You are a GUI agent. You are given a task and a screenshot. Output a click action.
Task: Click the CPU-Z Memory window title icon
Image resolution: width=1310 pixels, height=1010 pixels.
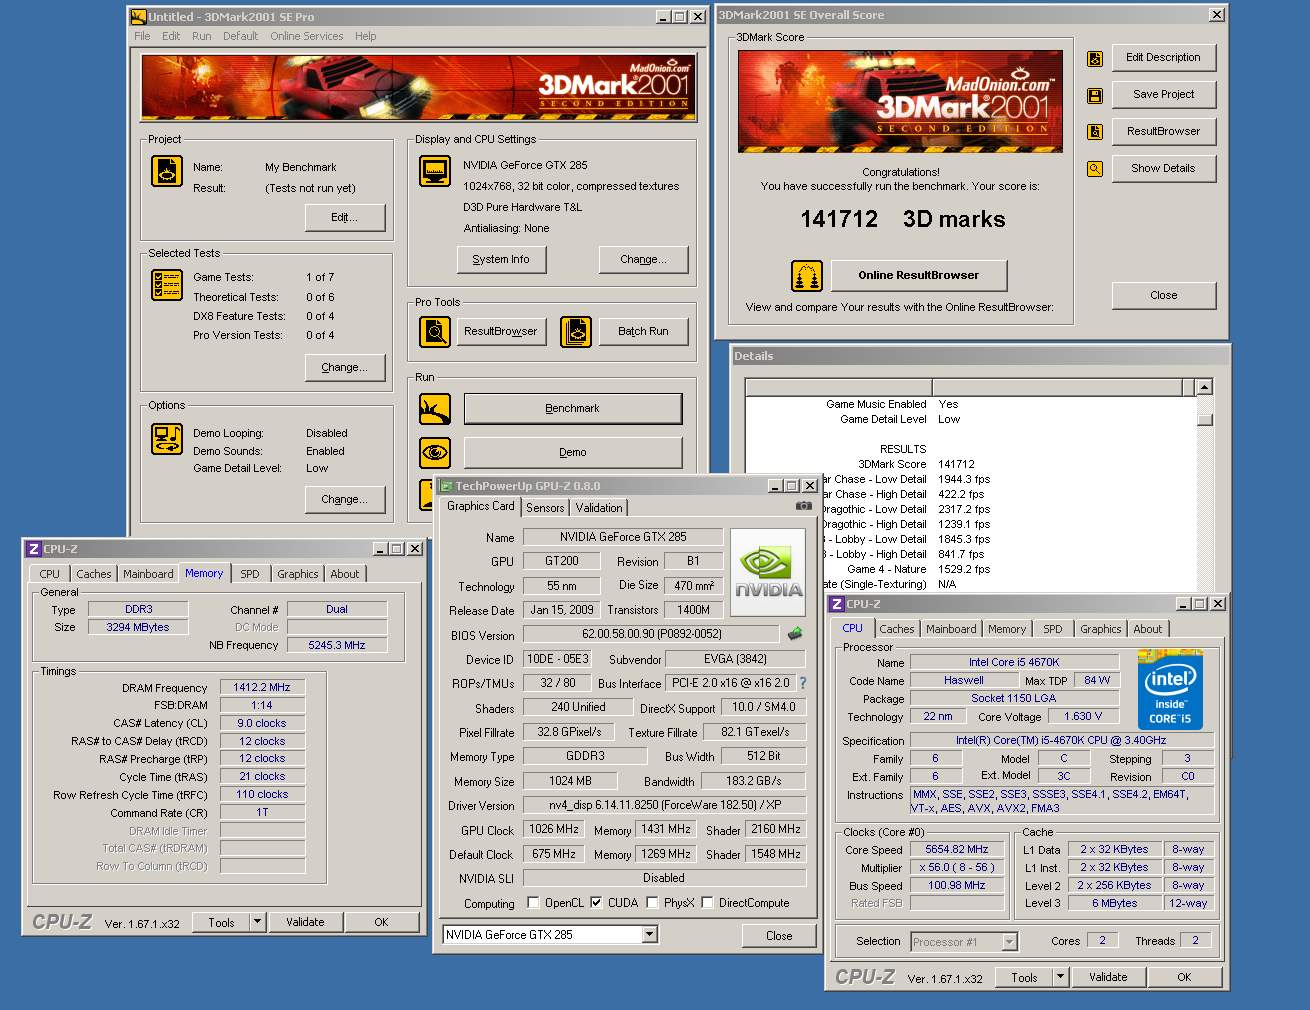34,549
